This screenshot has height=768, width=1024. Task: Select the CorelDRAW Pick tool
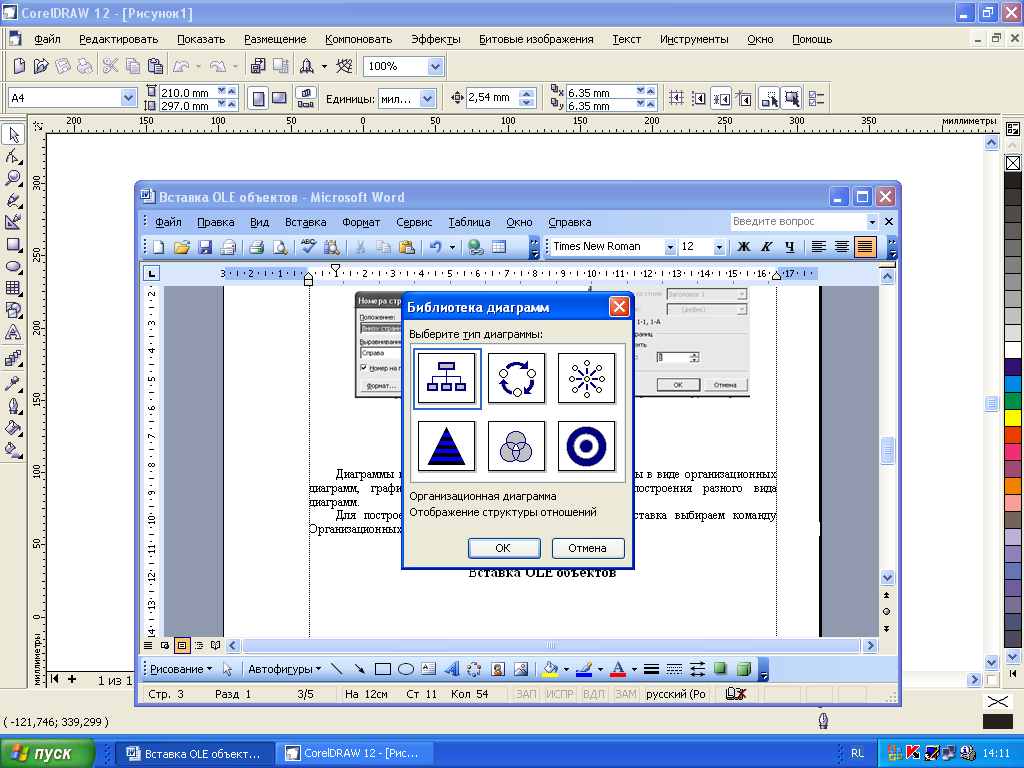[13, 135]
